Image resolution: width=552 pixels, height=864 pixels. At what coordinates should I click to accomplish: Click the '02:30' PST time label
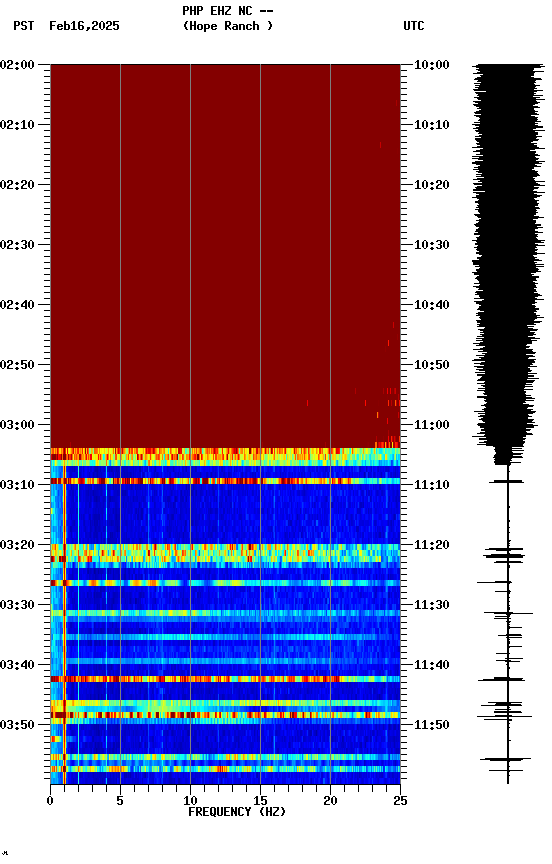click(17, 245)
